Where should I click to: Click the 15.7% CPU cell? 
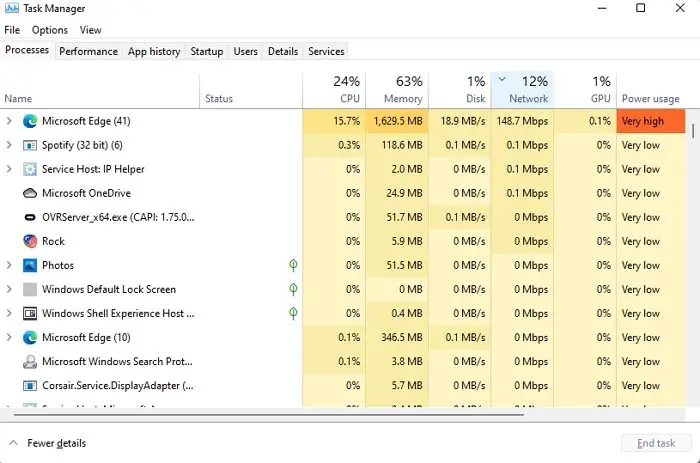pos(334,121)
